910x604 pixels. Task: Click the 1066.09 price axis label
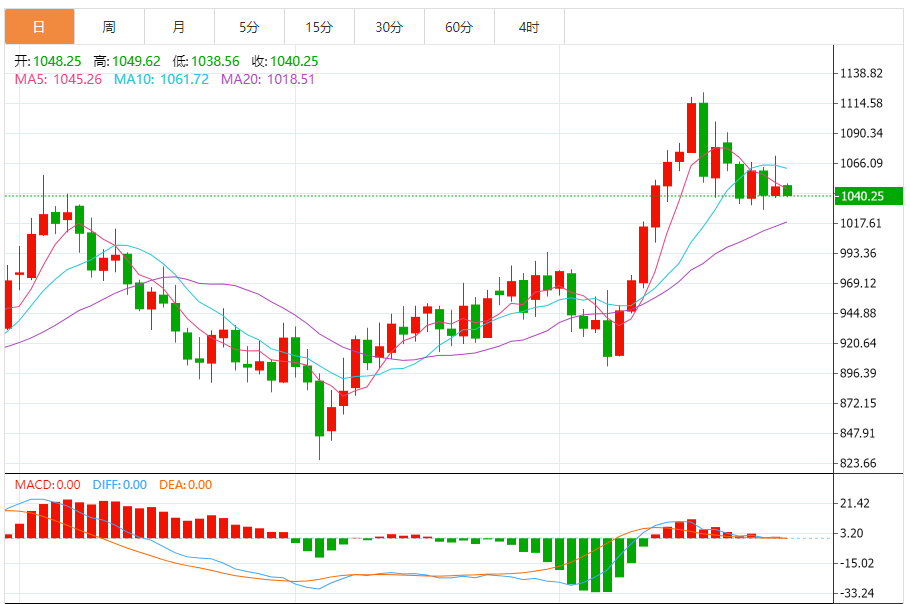coord(862,163)
